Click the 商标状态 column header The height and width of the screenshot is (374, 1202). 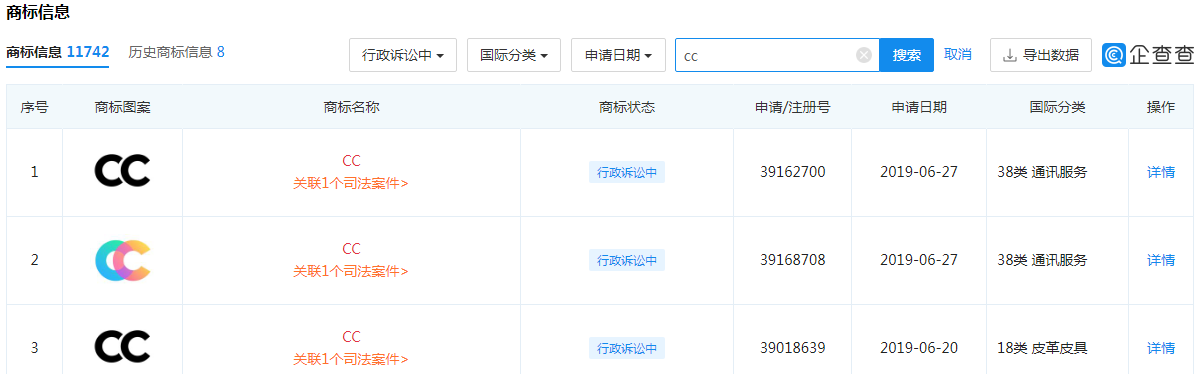pos(627,107)
